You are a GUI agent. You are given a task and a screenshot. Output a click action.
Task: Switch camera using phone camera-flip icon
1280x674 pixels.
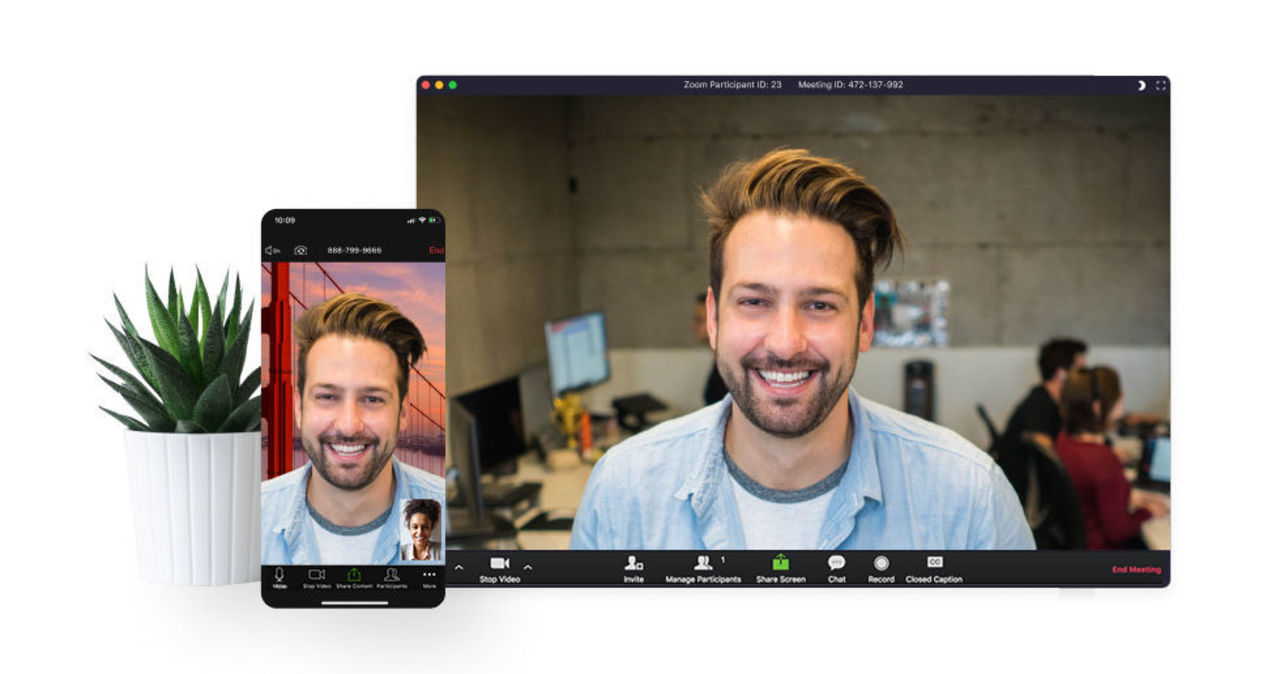(300, 250)
